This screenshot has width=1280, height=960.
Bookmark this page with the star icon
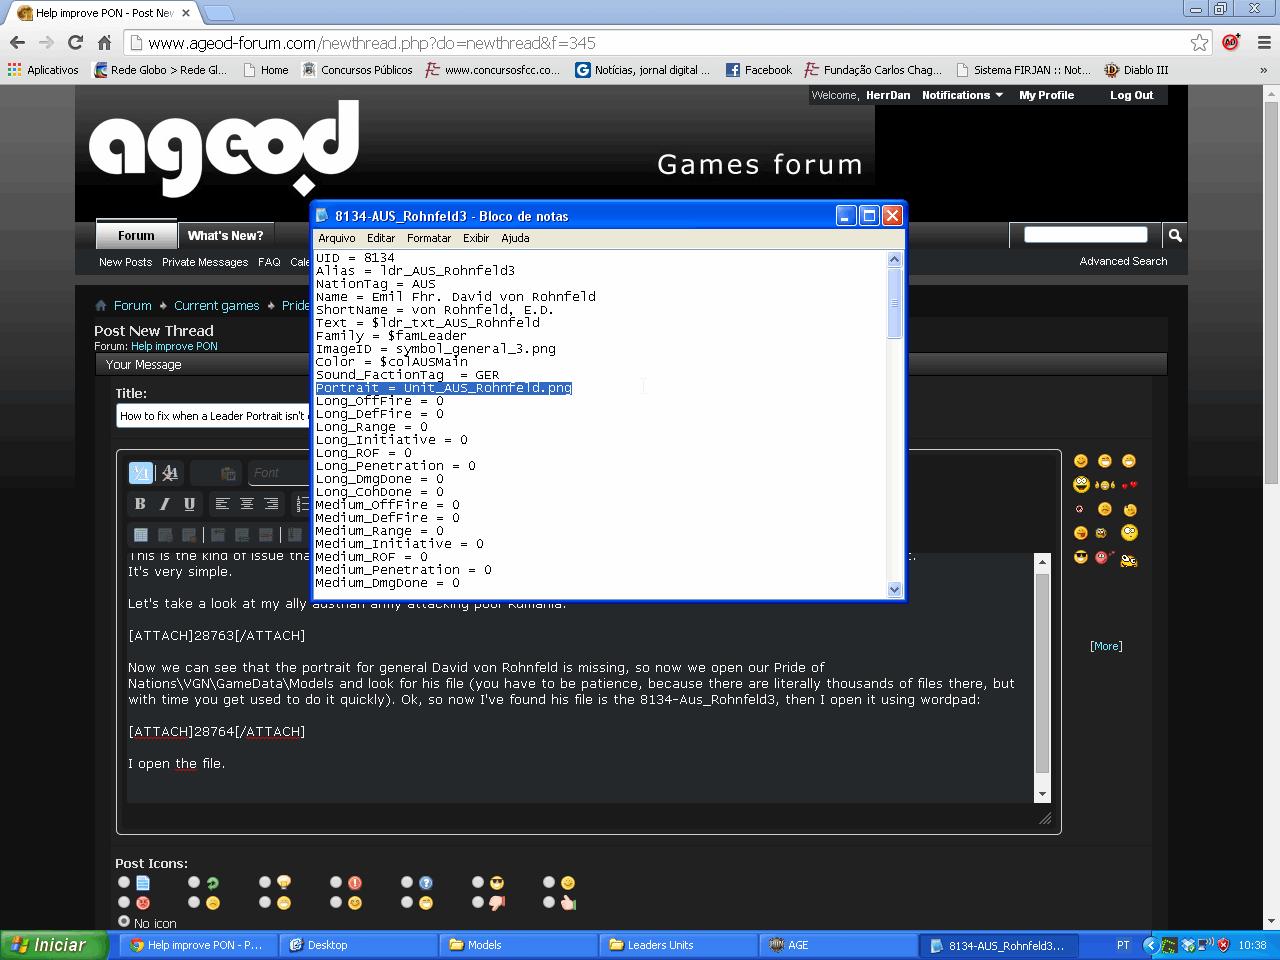click(x=1199, y=42)
